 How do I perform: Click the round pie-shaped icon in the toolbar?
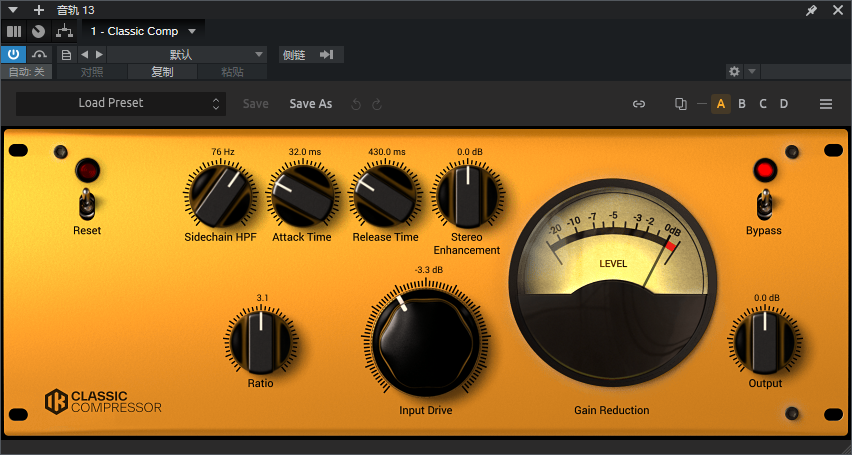(x=39, y=32)
